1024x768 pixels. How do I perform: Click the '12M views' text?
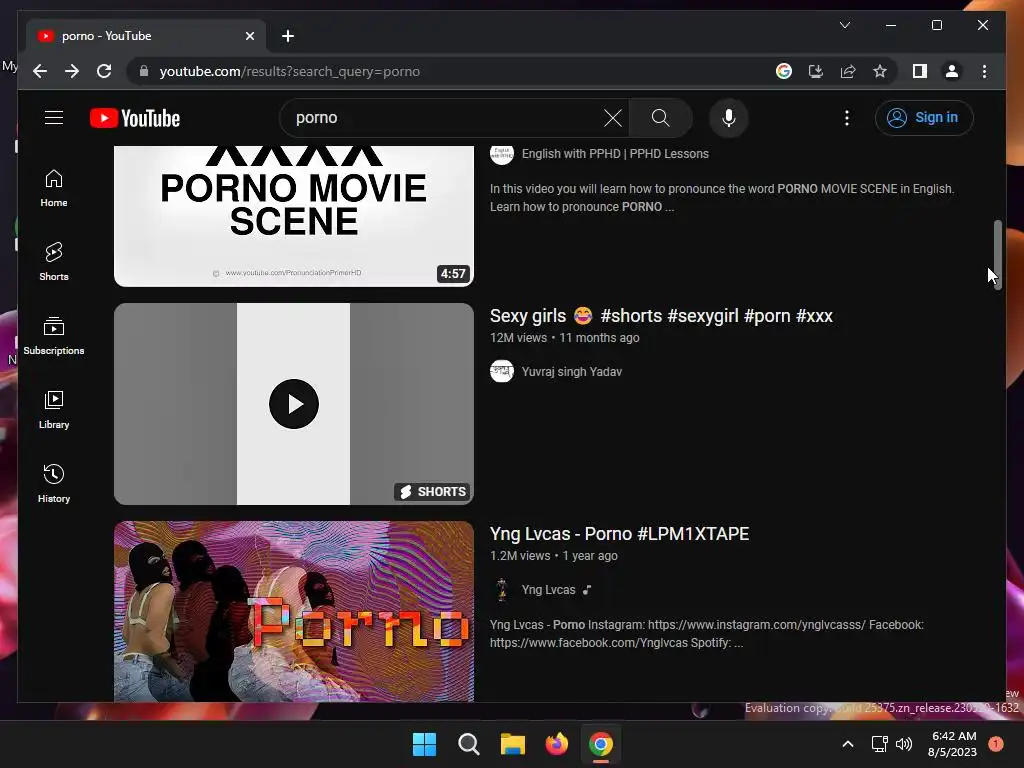tap(518, 338)
